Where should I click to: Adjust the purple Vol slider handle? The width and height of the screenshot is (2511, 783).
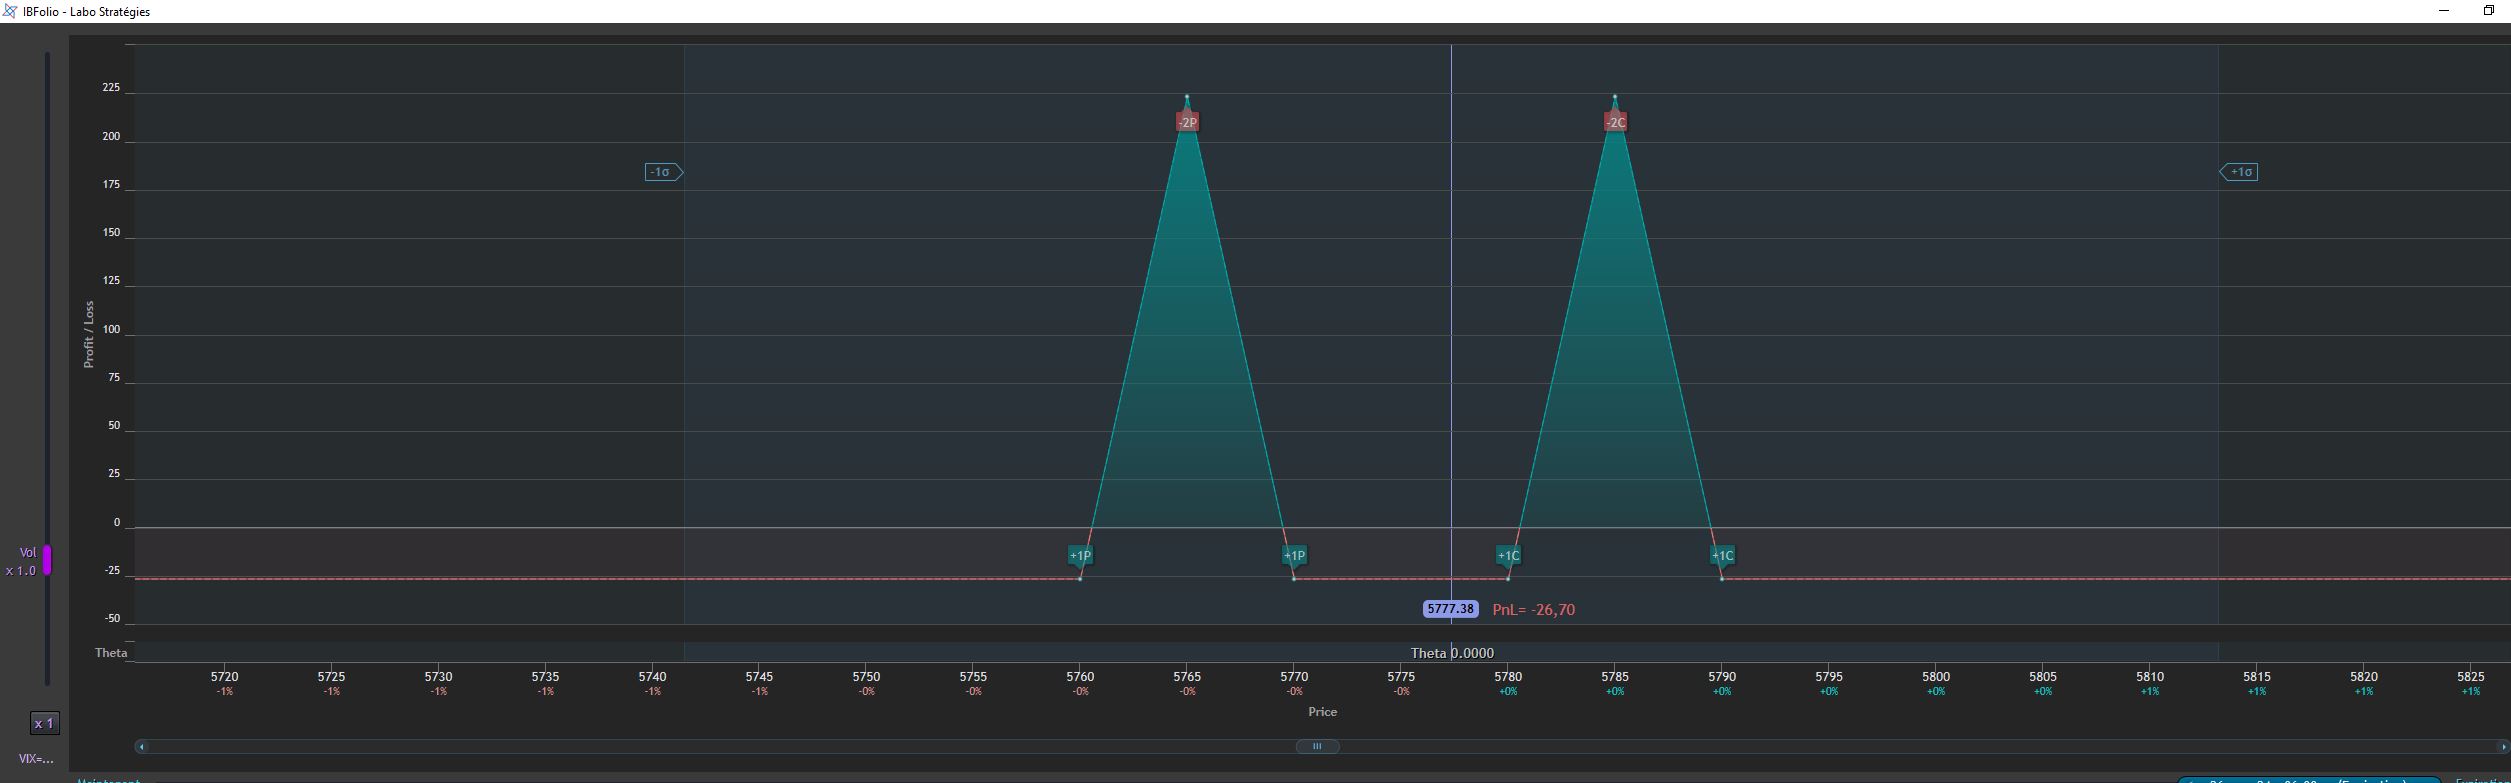[x=46, y=560]
